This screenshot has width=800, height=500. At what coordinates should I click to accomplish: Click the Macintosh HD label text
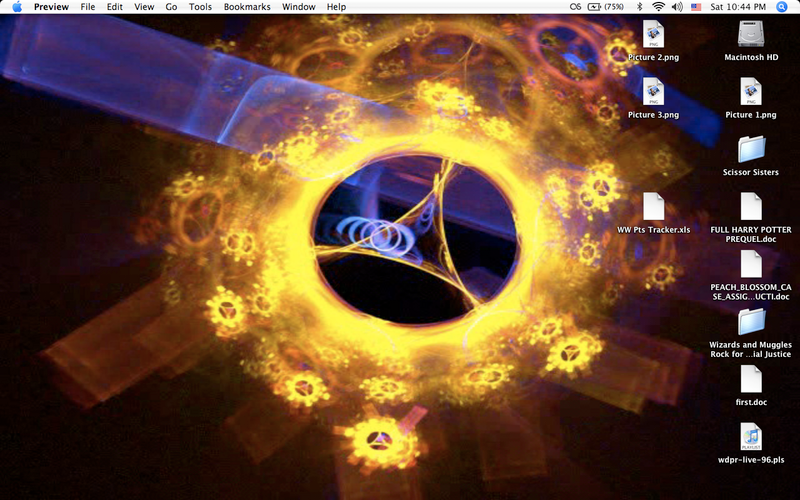pos(751,57)
